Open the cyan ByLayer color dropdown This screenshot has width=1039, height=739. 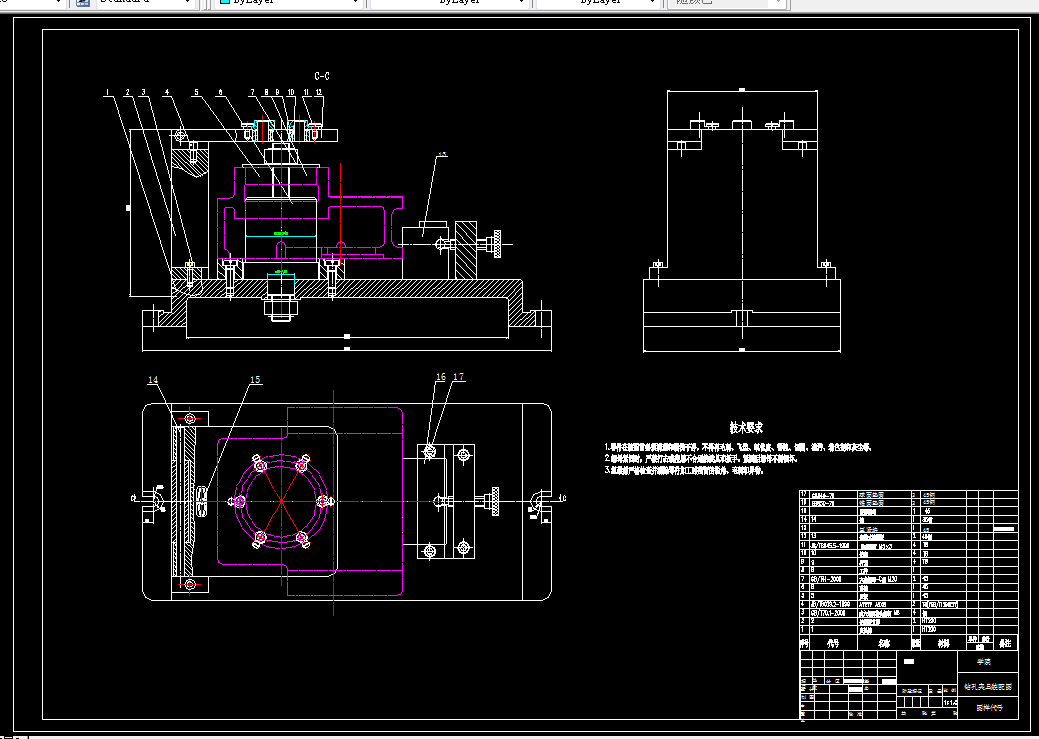(289, 3)
